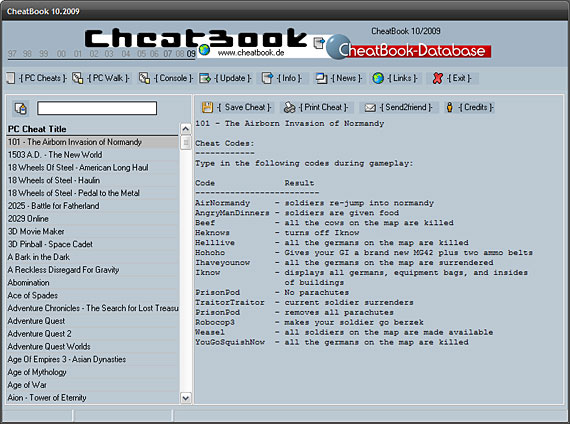Viewport: 570px width, 424px height.
Task: Click the list scrollbar down arrow
Action: tap(185, 398)
